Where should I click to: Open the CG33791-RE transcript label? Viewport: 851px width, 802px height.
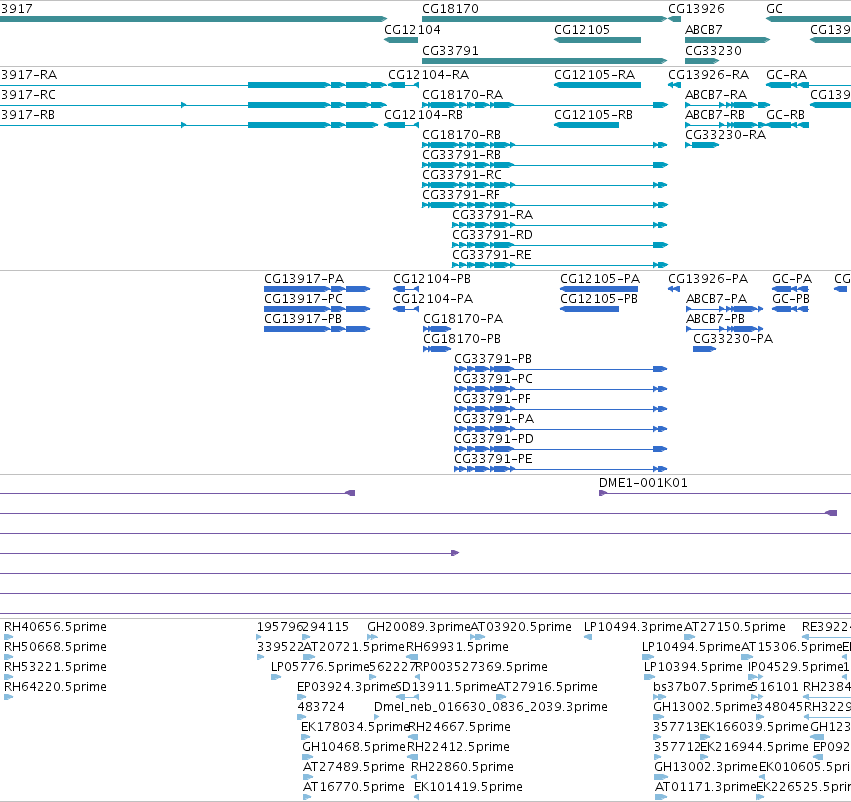point(491,255)
